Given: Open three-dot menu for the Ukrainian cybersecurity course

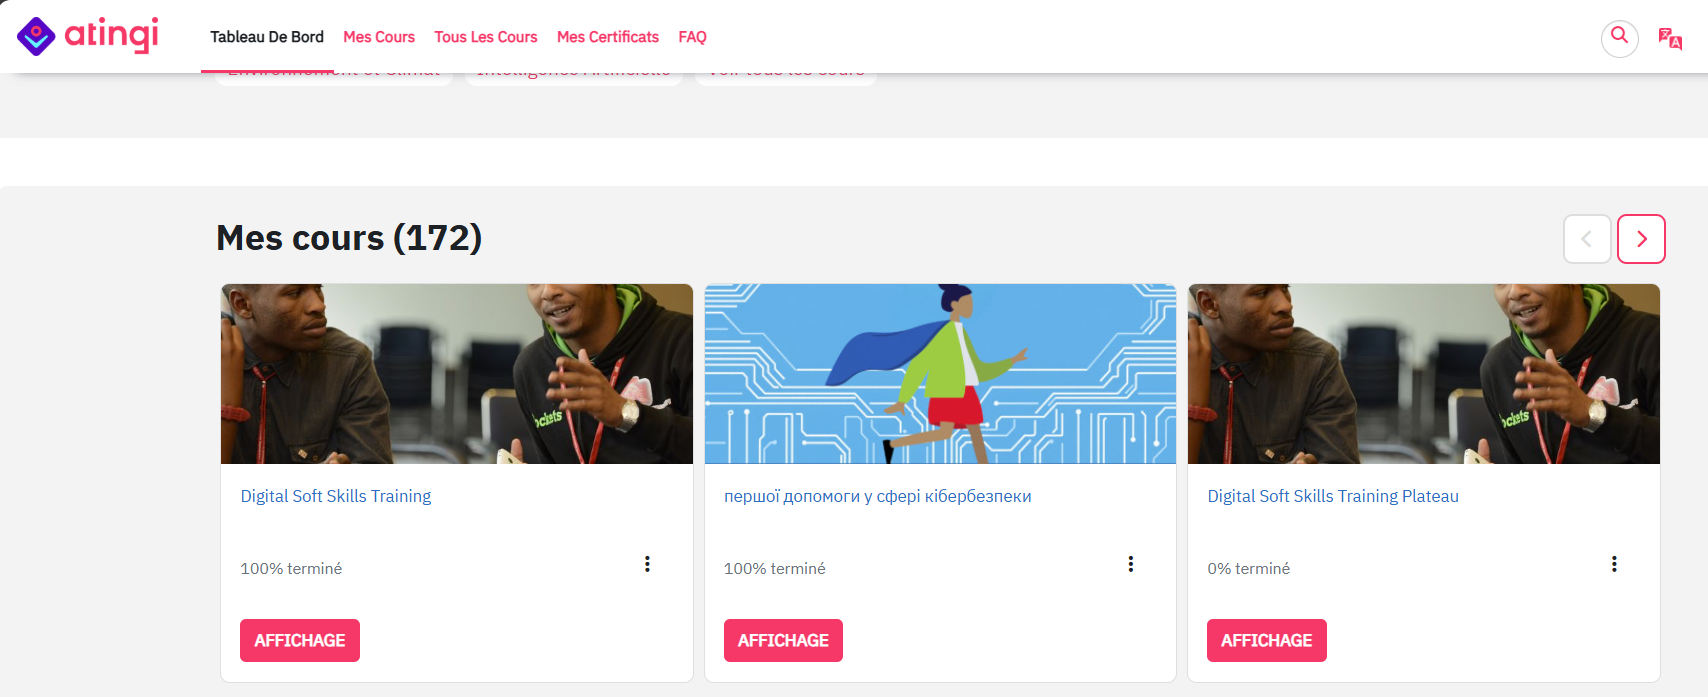Looking at the screenshot, I should pyautogui.click(x=1131, y=564).
